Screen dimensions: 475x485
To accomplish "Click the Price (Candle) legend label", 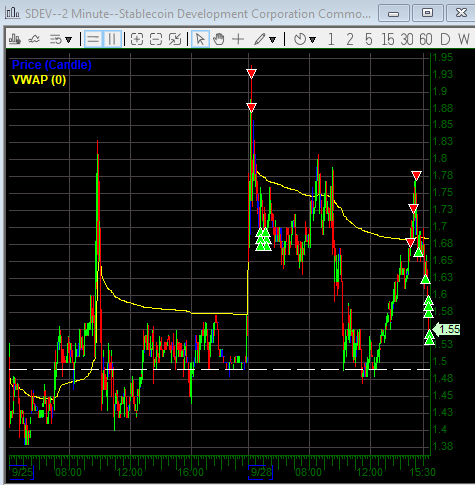I will (52, 65).
